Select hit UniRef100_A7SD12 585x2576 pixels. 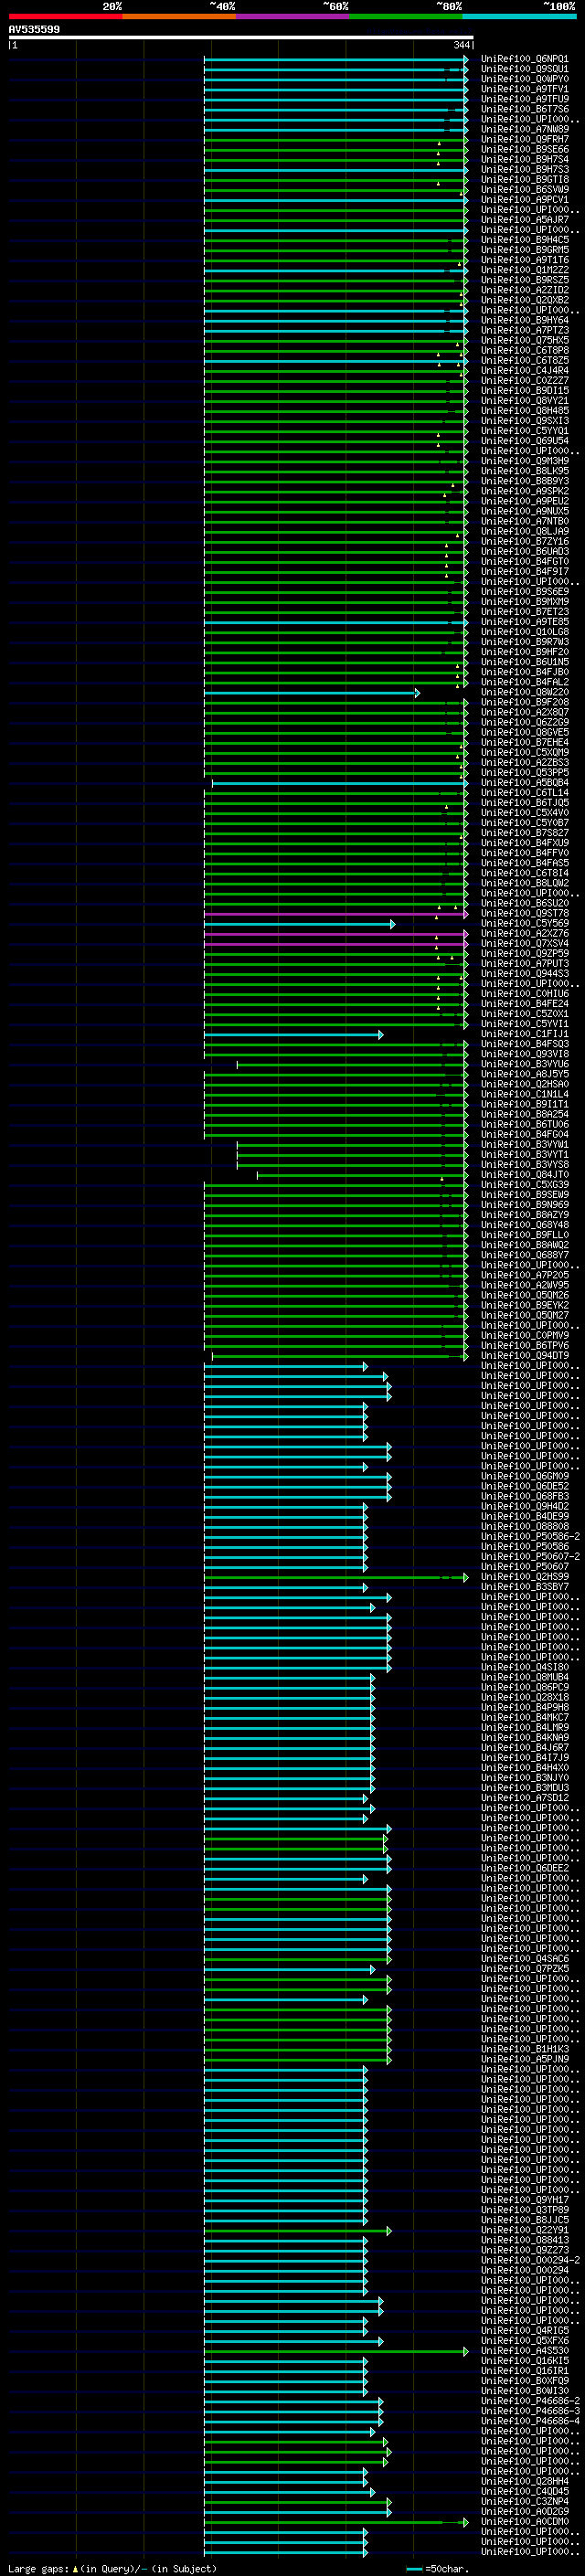coord(524,1797)
